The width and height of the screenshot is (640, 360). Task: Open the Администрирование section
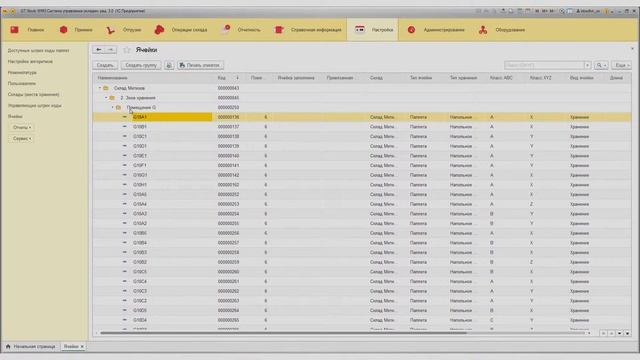[436, 30]
